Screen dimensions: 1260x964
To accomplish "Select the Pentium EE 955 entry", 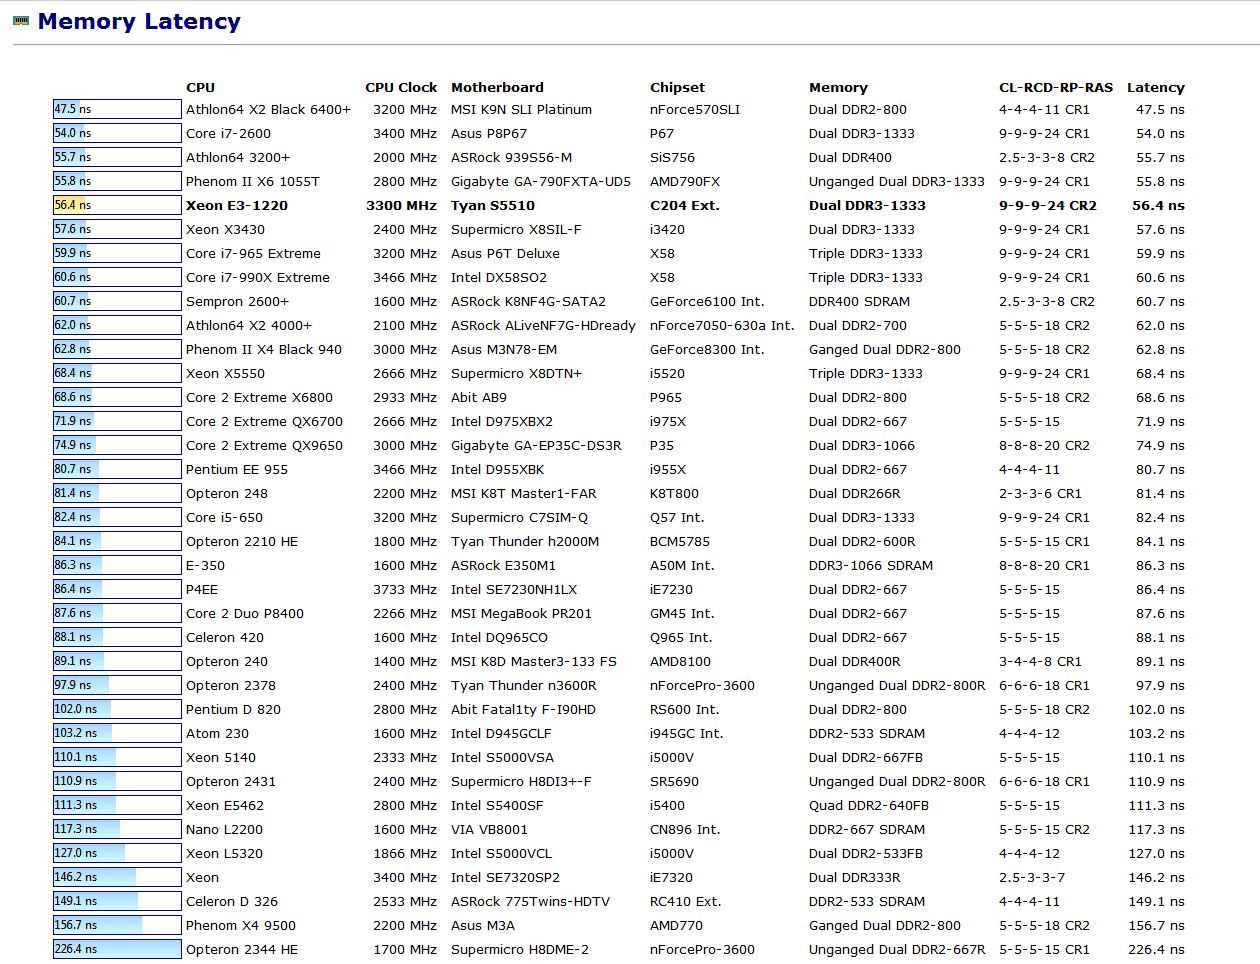I will pyautogui.click(x=237, y=469).
